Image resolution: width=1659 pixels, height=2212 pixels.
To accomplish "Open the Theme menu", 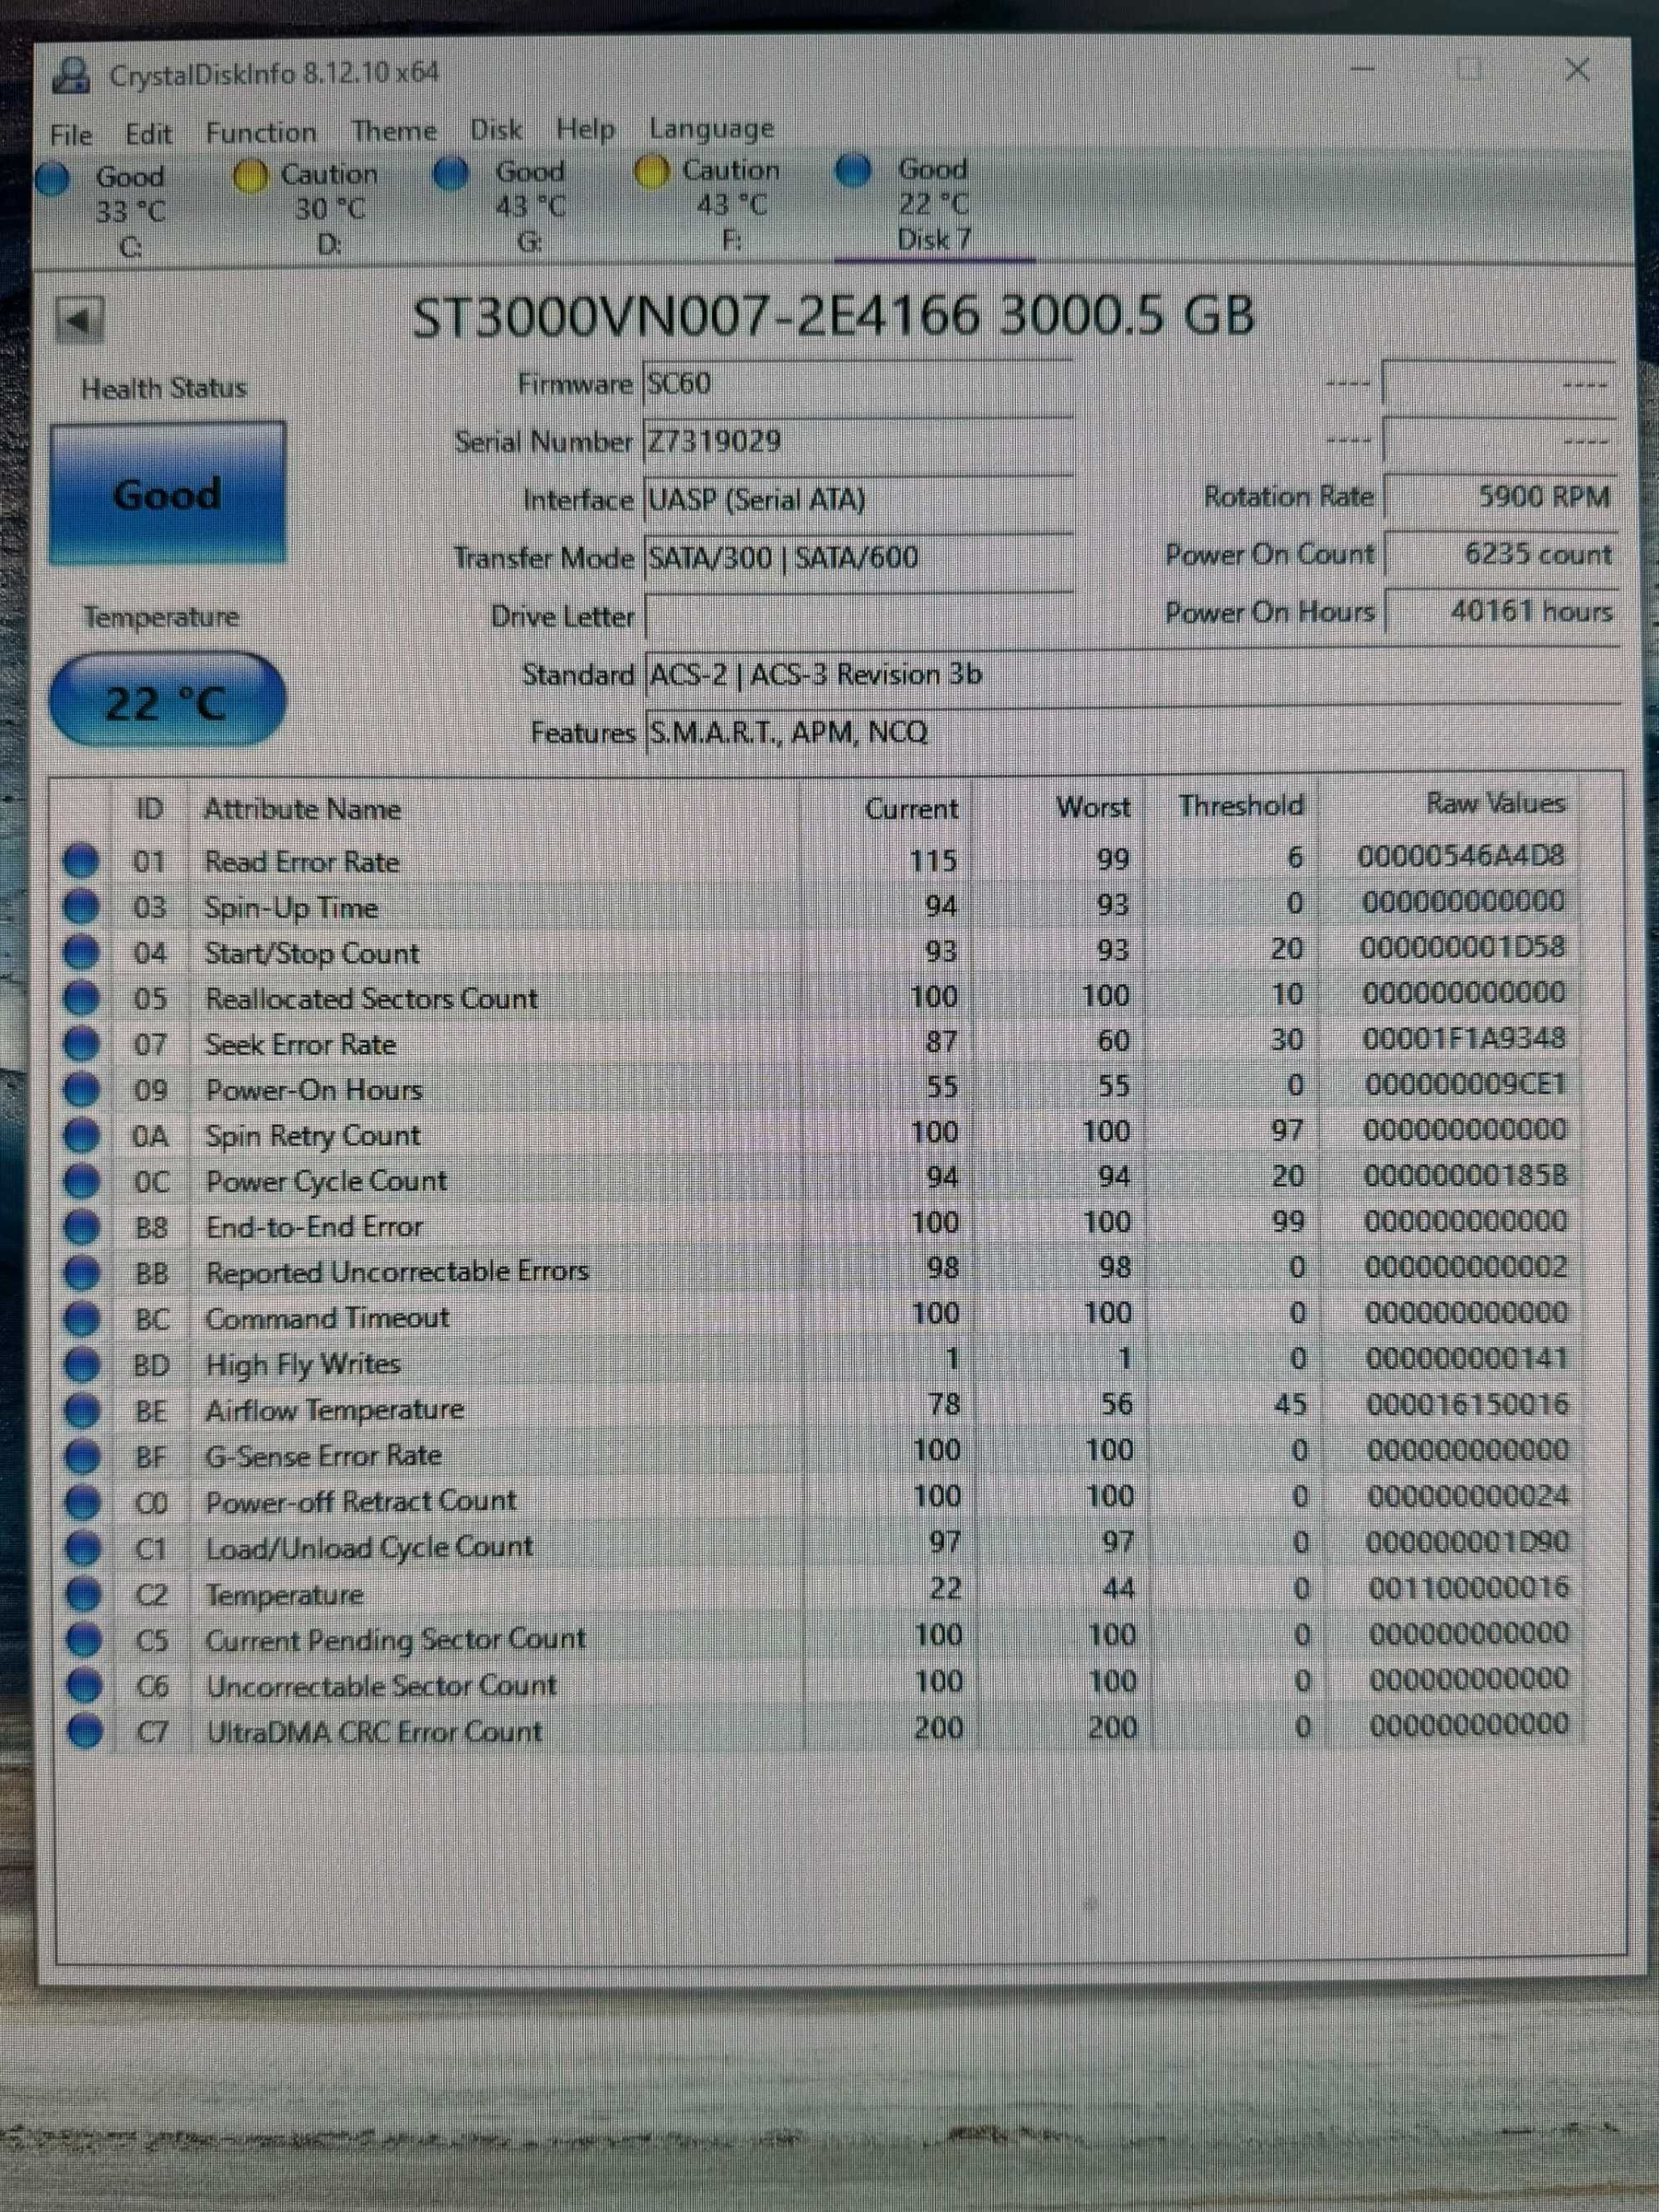I will pyautogui.click(x=394, y=131).
